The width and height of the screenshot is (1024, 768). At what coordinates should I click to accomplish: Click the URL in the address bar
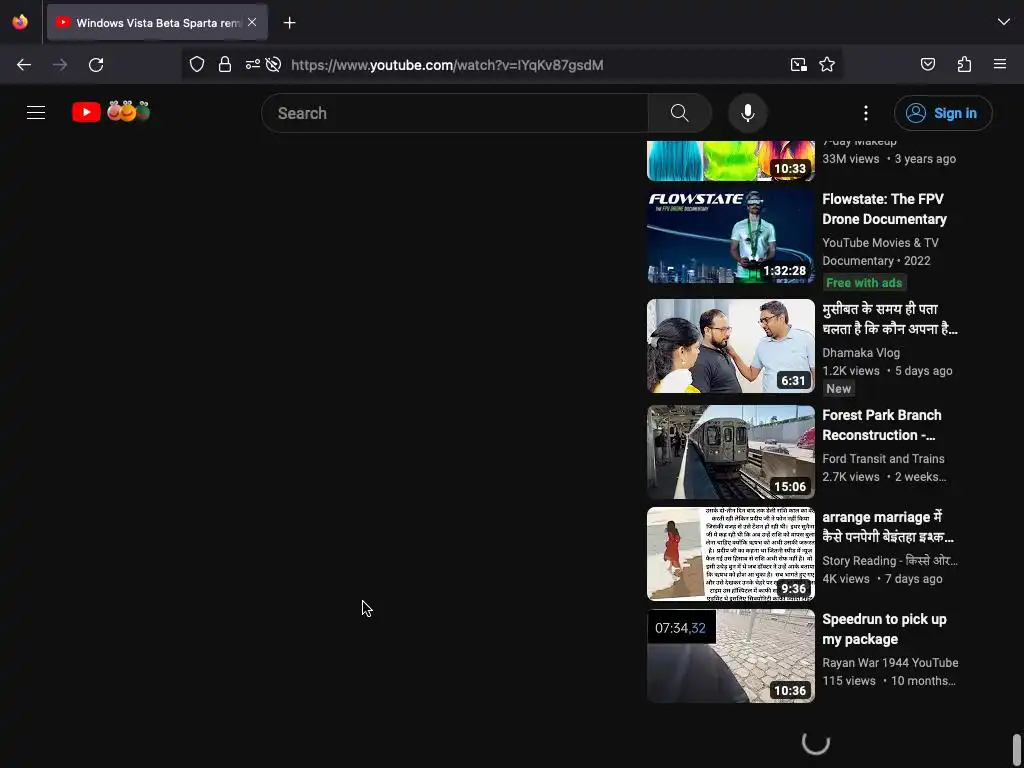(x=447, y=65)
